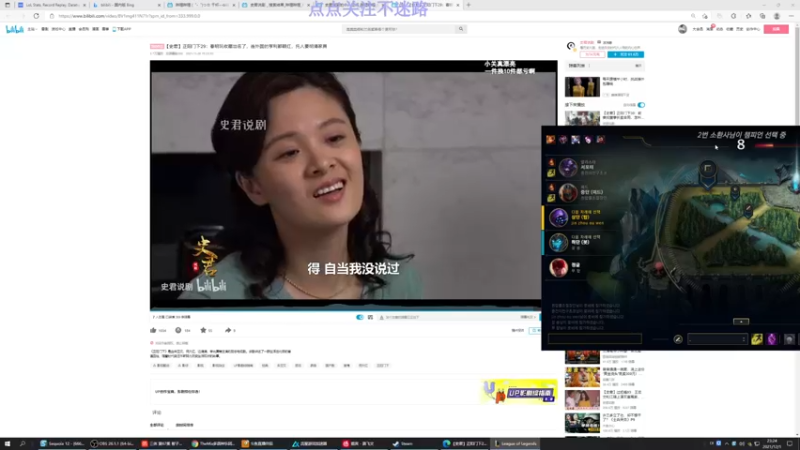The image size is (800, 450).
Task: Click the video title text above the player
Action: click(246, 46)
